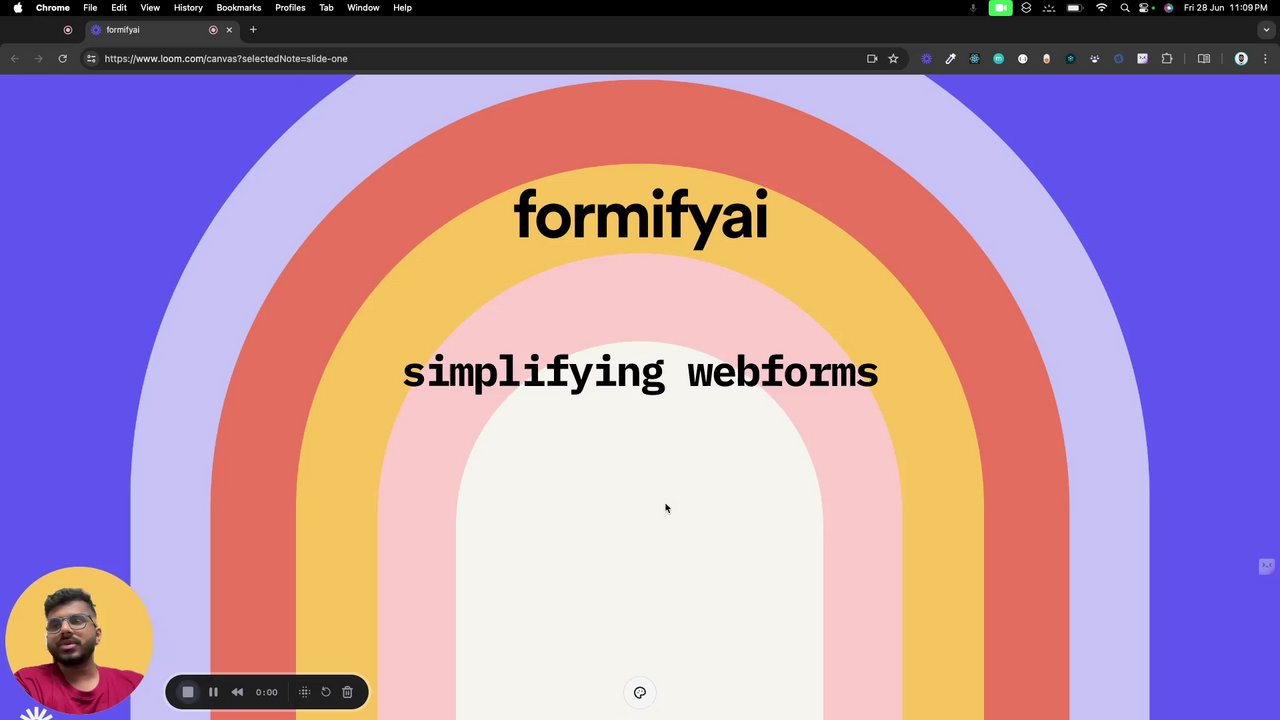Open Siri from the menu bar
The height and width of the screenshot is (720, 1280).
1169,8
